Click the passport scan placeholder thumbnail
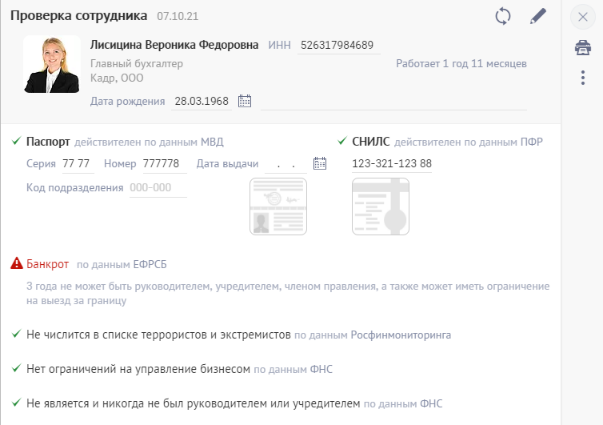 pos(278,206)
